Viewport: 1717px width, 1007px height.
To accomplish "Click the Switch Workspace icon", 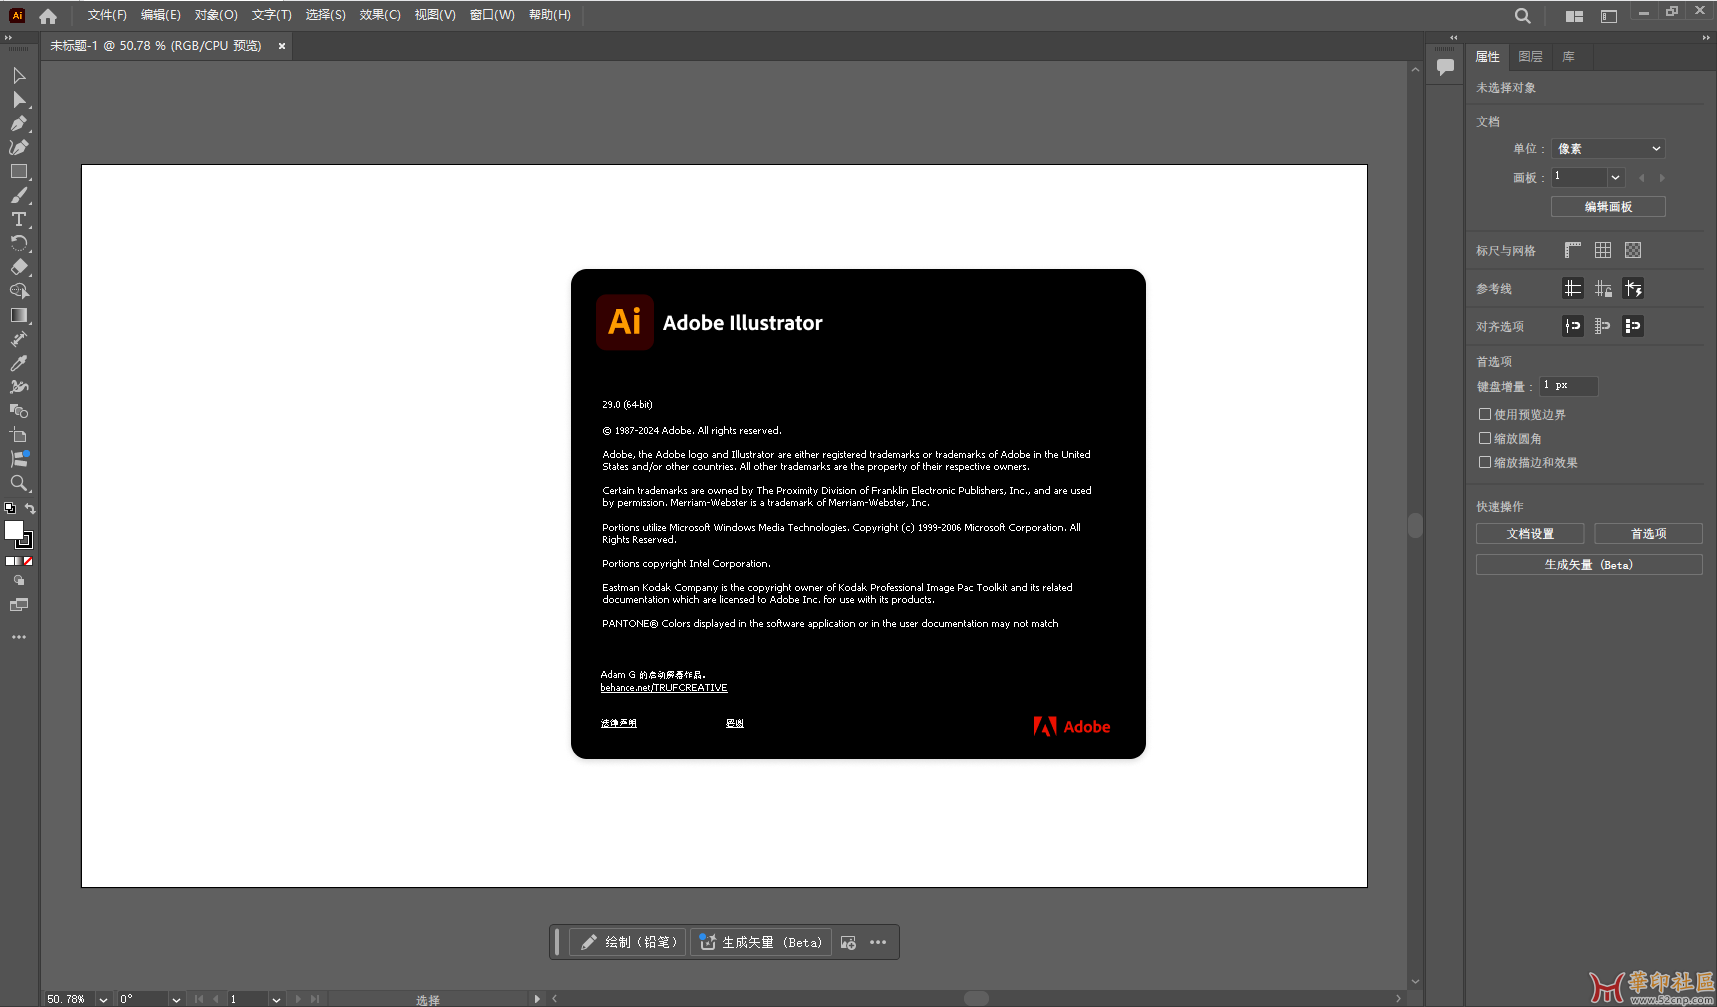I will [x=1609, y=16].
